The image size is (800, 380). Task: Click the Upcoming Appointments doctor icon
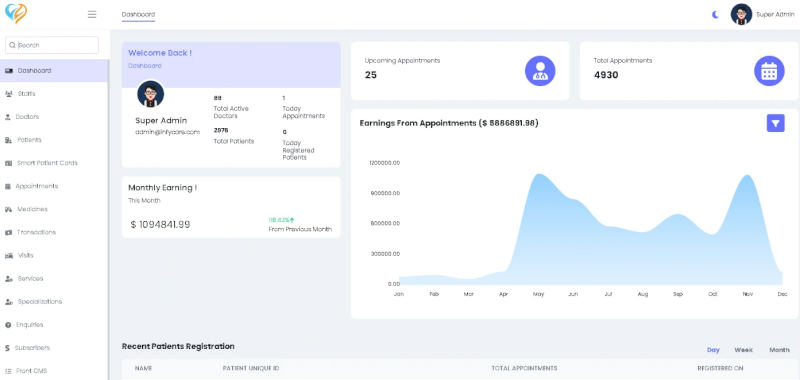tap(540, 71)
